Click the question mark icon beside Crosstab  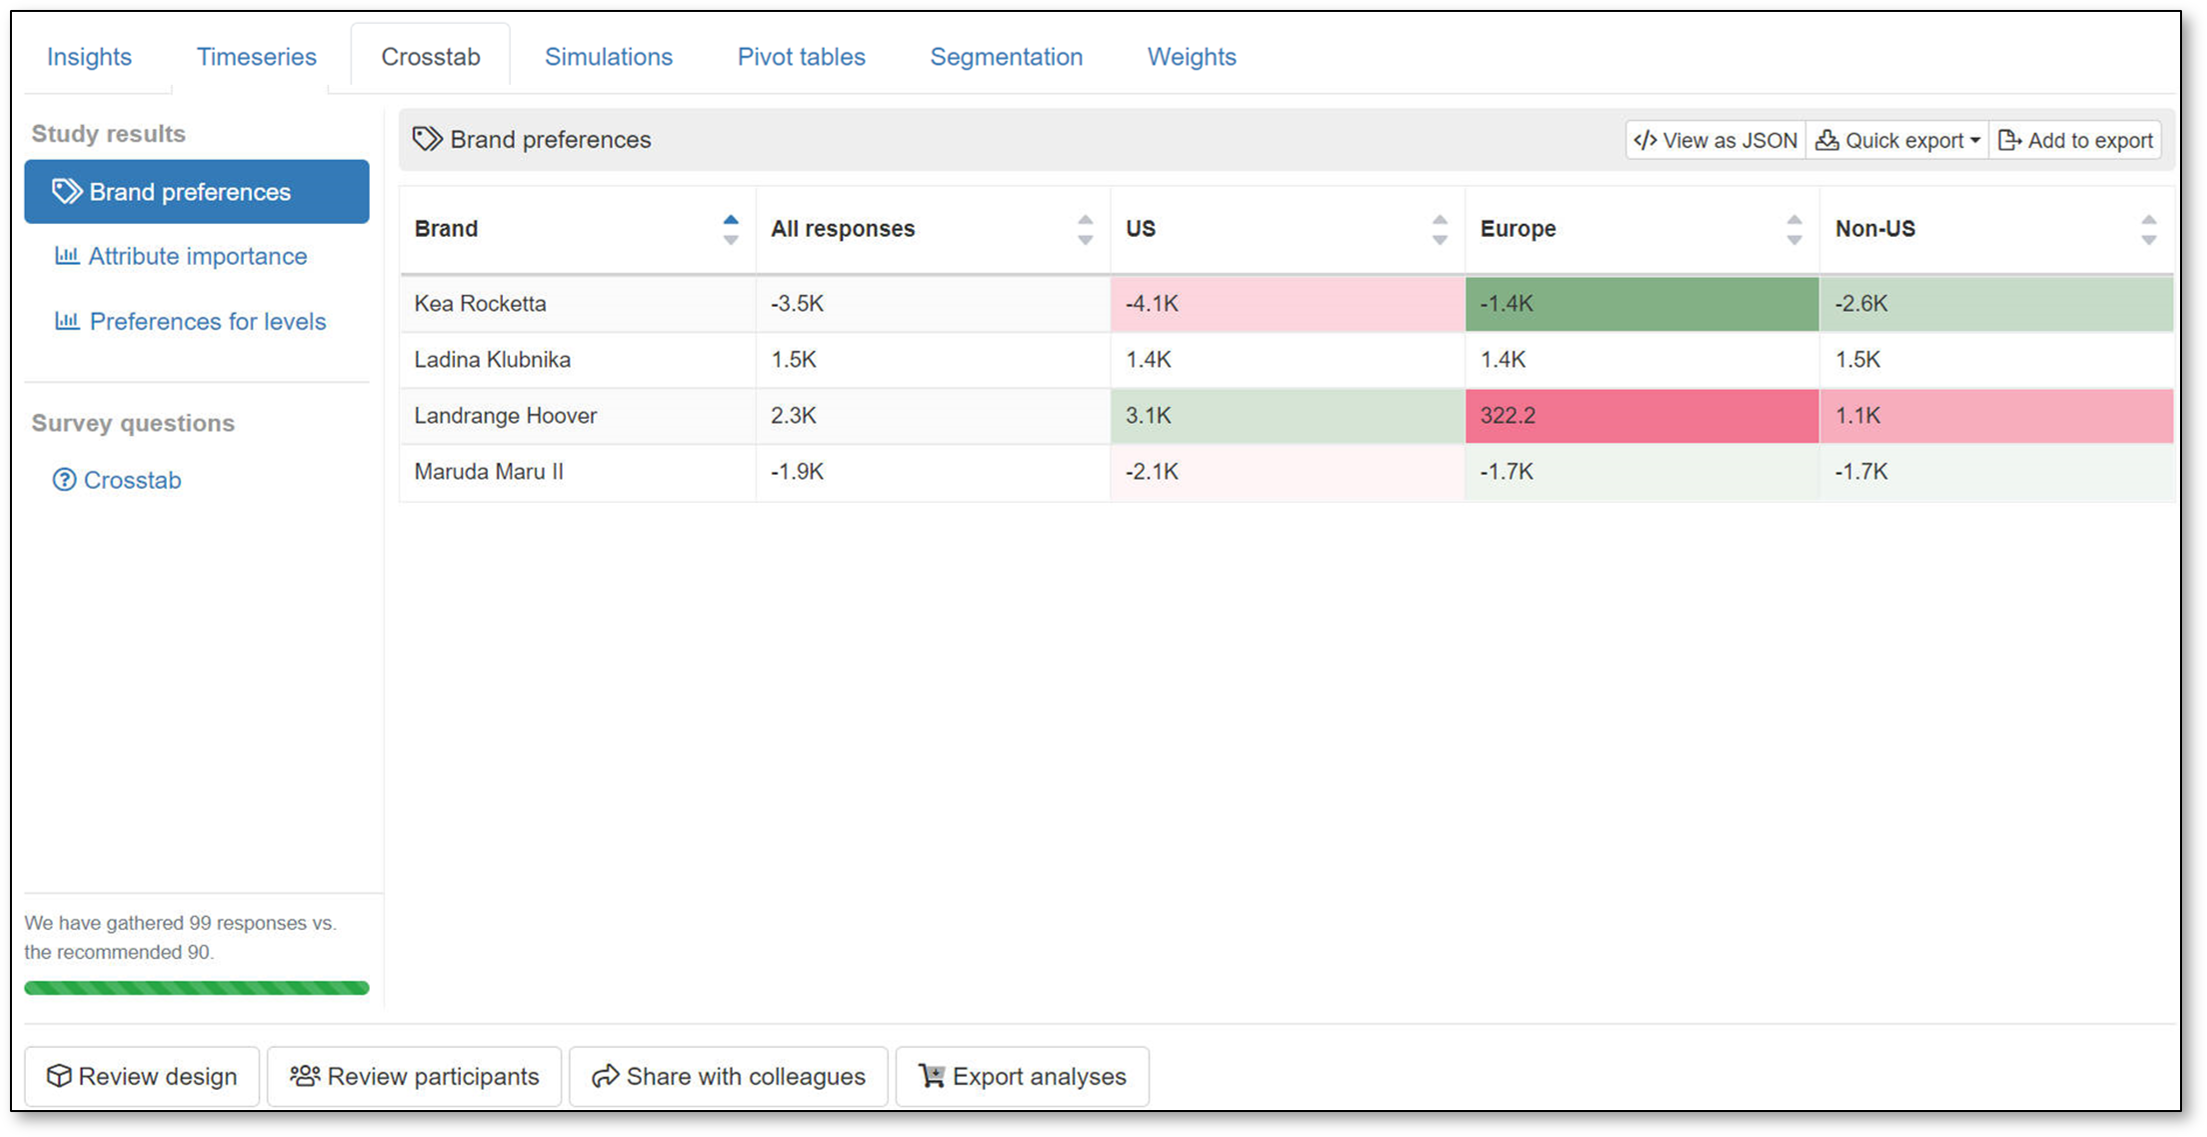pyautogui.click(x=64, y=480)
